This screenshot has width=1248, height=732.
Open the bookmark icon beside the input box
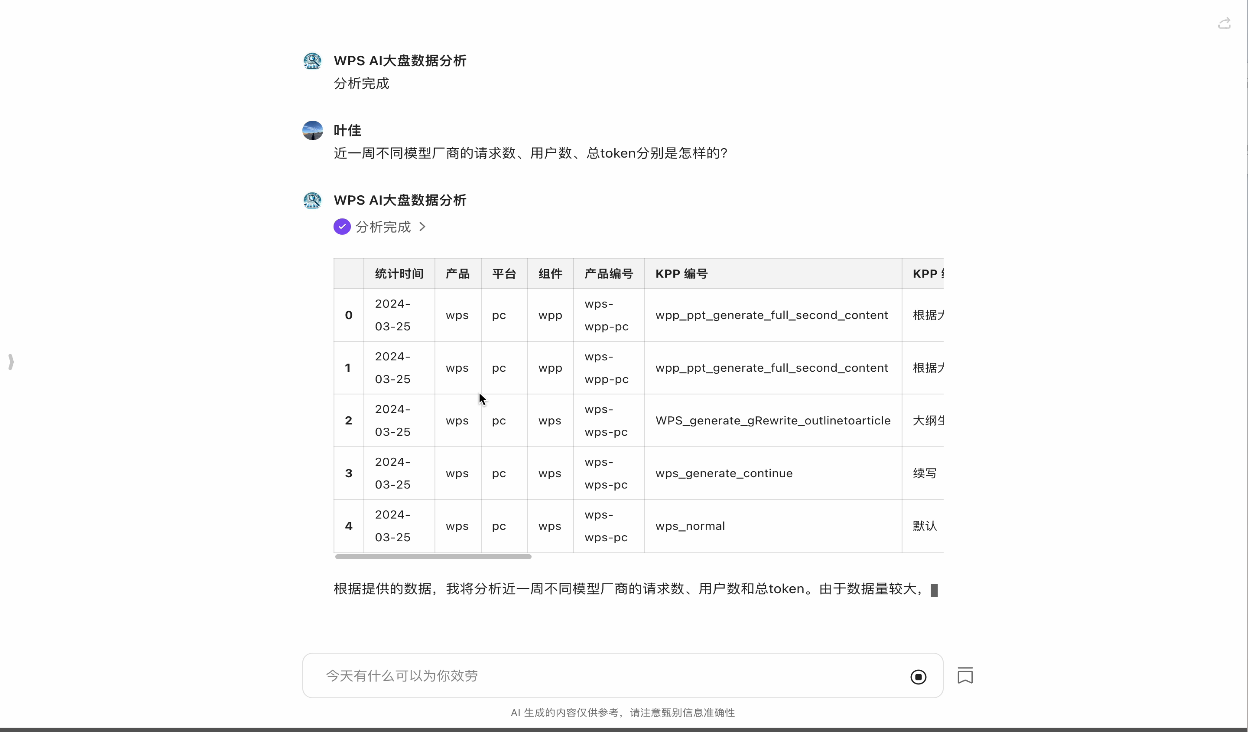click(x=965, y=676)
